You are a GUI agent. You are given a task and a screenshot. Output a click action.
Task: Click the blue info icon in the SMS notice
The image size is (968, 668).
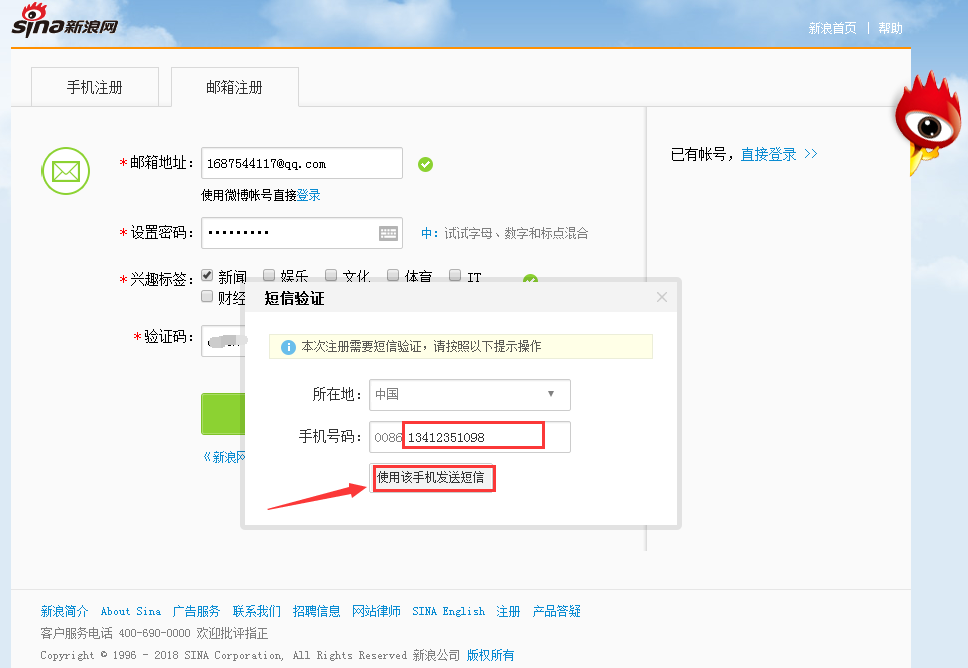point(288,347)
